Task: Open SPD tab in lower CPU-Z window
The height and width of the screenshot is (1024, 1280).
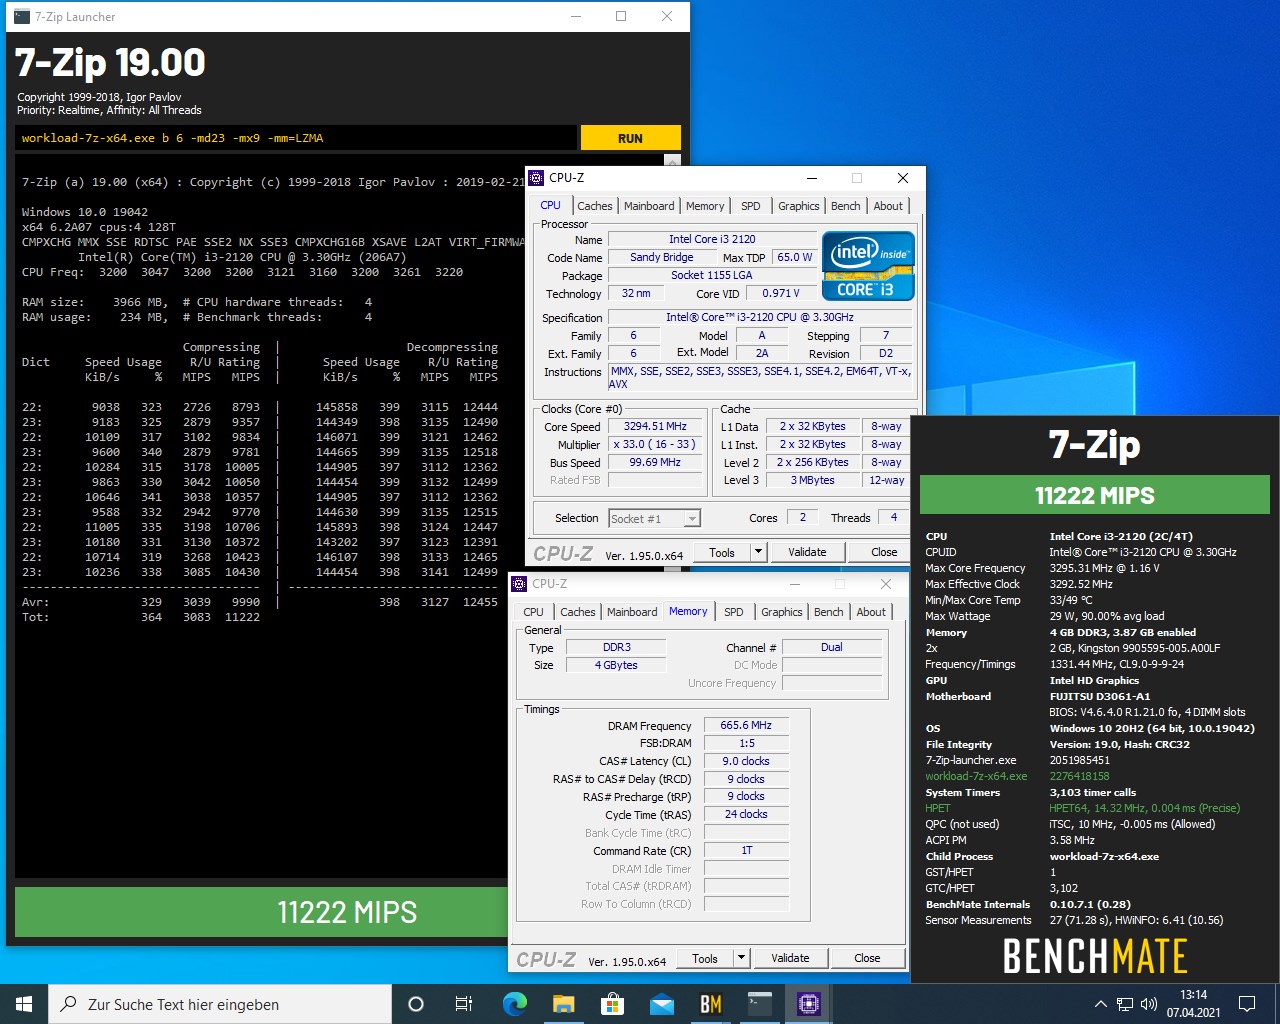Action: point(734,612)
